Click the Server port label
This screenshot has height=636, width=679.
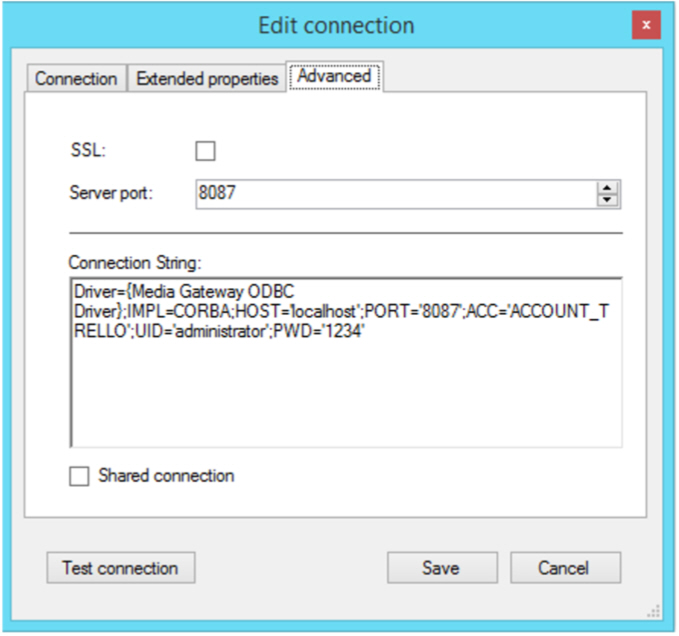coord(111,193)
